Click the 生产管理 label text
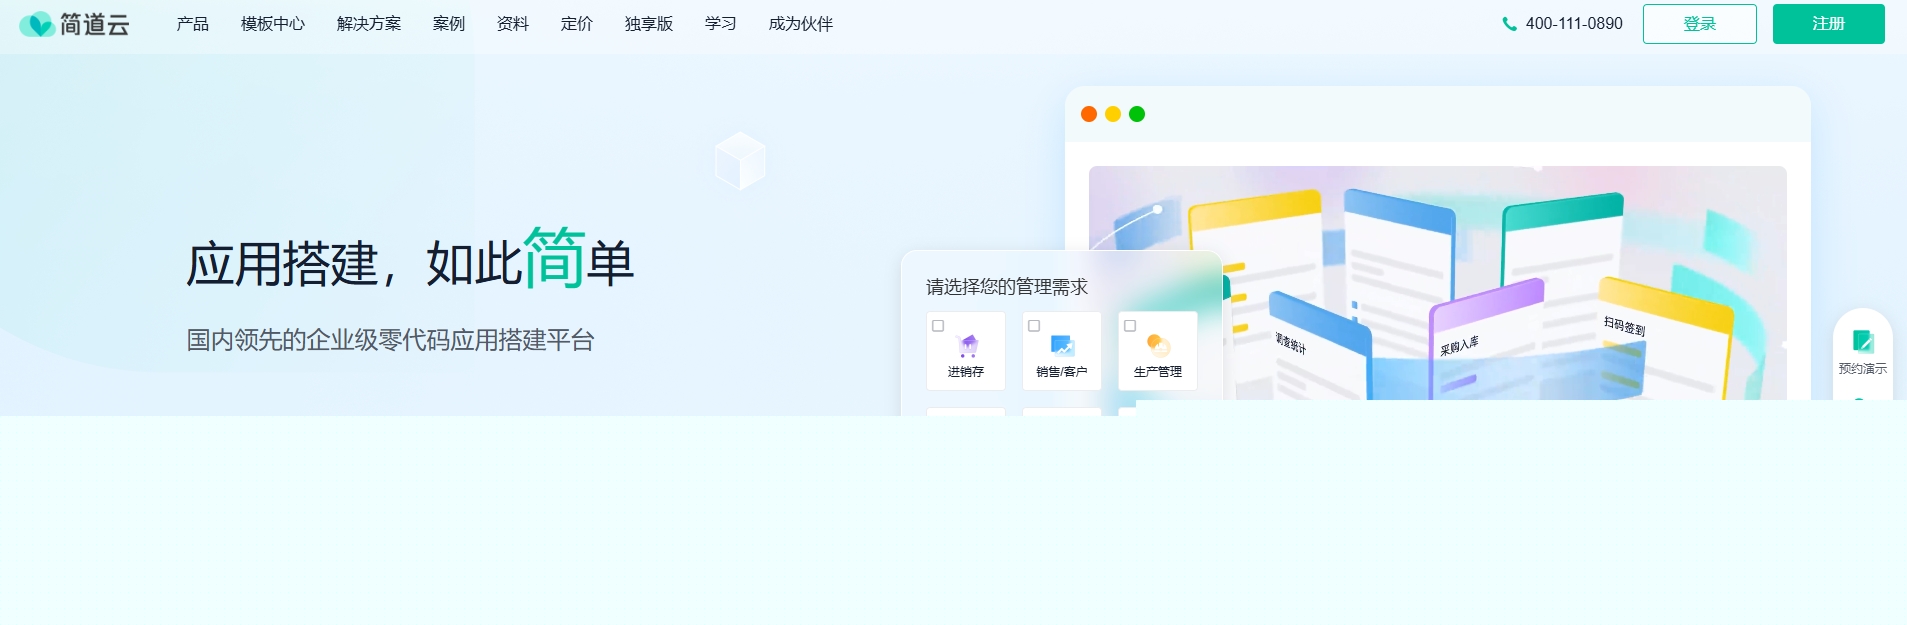Screen dimensions: 1907x625 click(x=1158, y=372)
